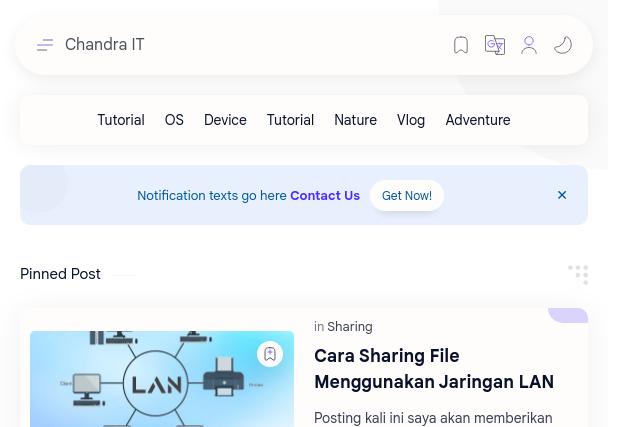Open Cara Sharing File post title
Screen dimensions: 640x427
point(433,369)
